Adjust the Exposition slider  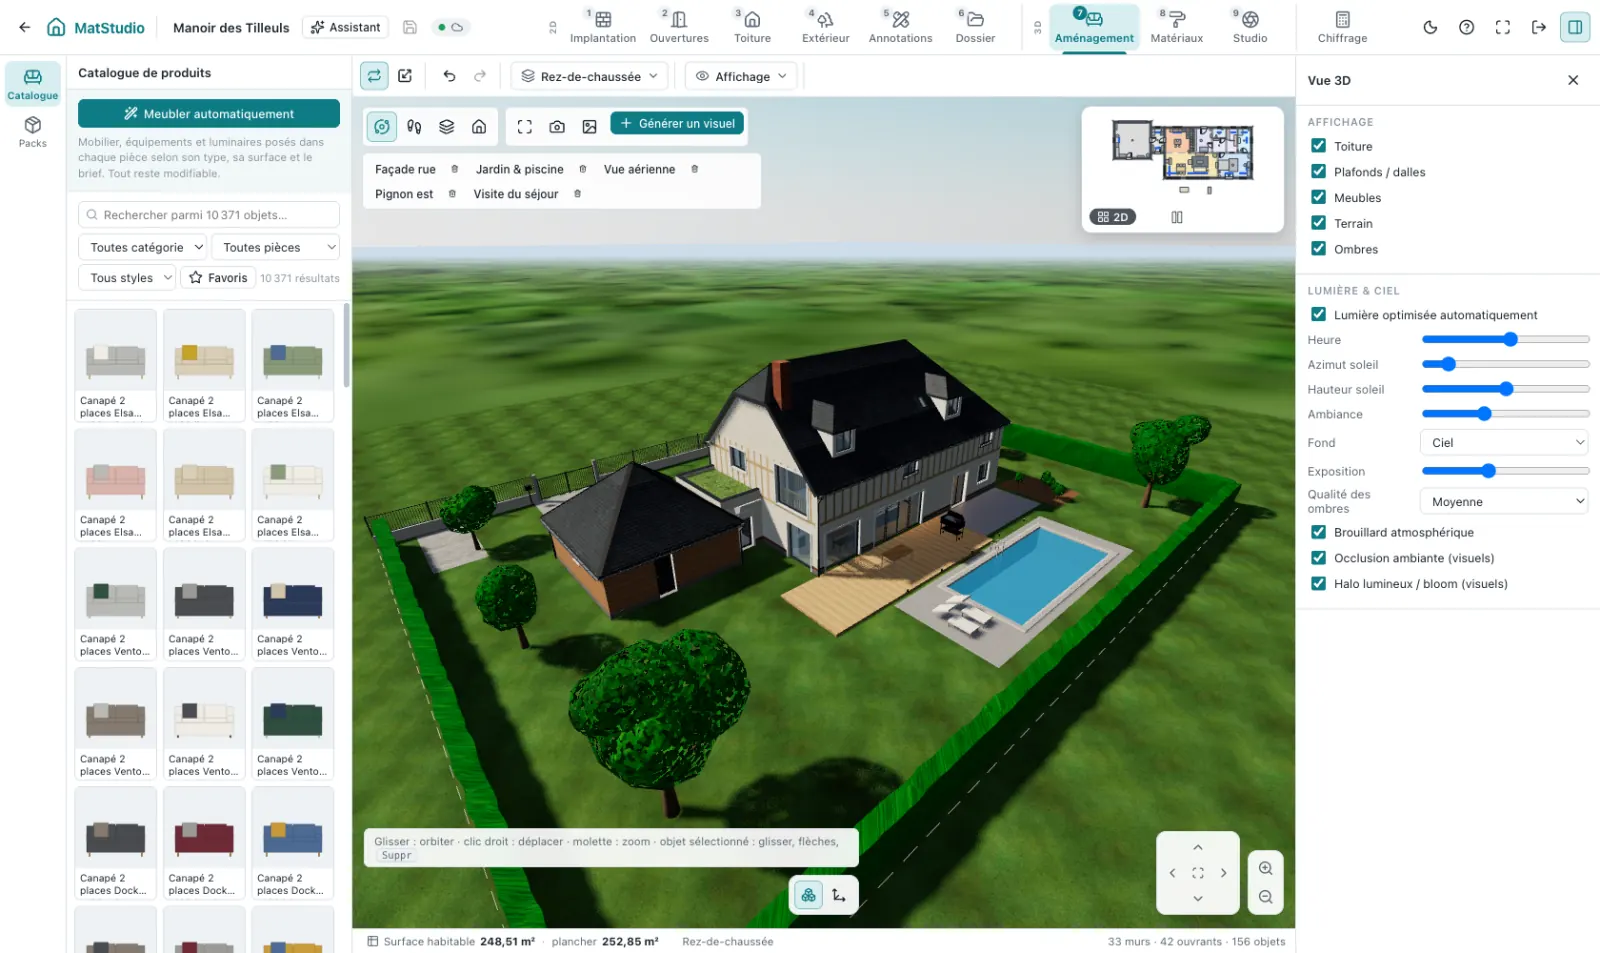[x=1505, y=471]
